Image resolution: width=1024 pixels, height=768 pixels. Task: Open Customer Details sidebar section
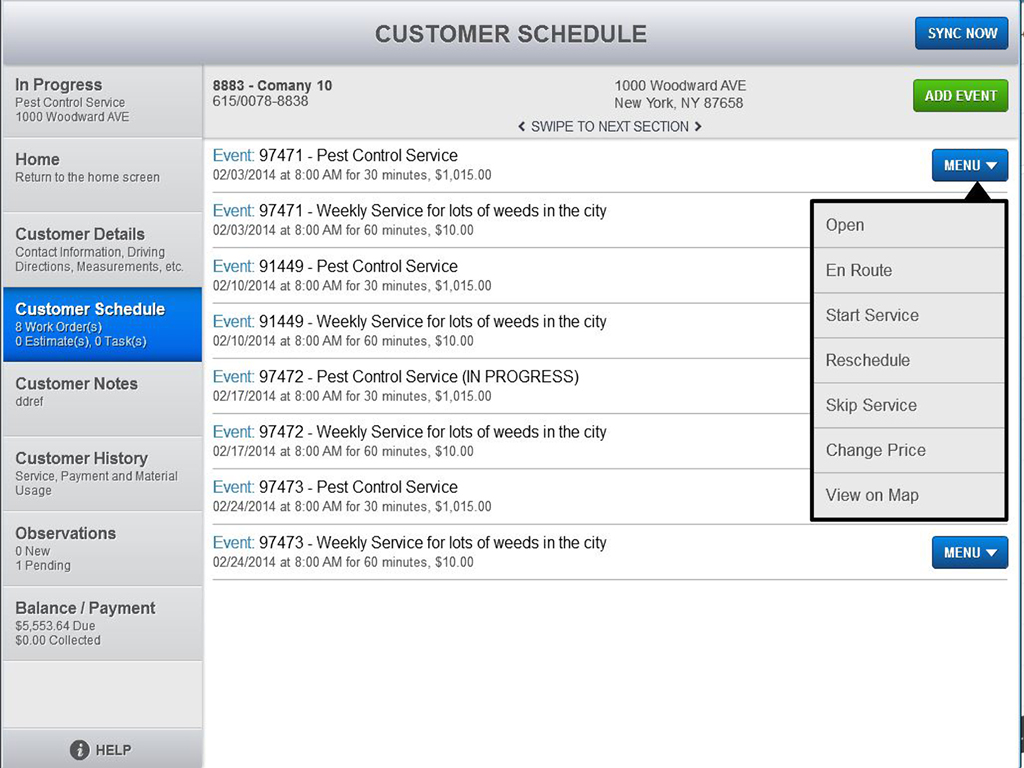point(102,249)
